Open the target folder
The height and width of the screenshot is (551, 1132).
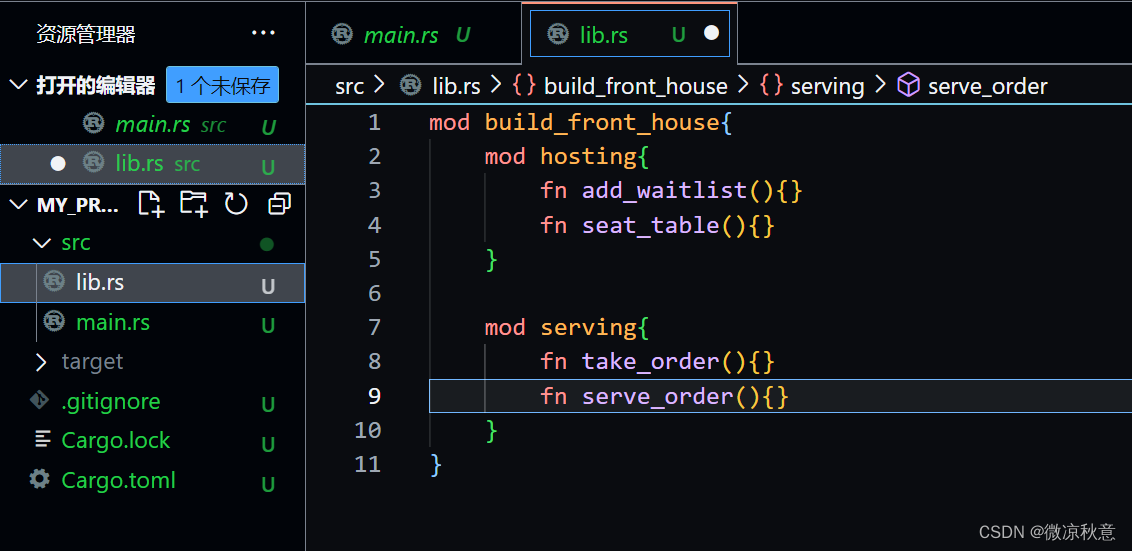[152, 361]
